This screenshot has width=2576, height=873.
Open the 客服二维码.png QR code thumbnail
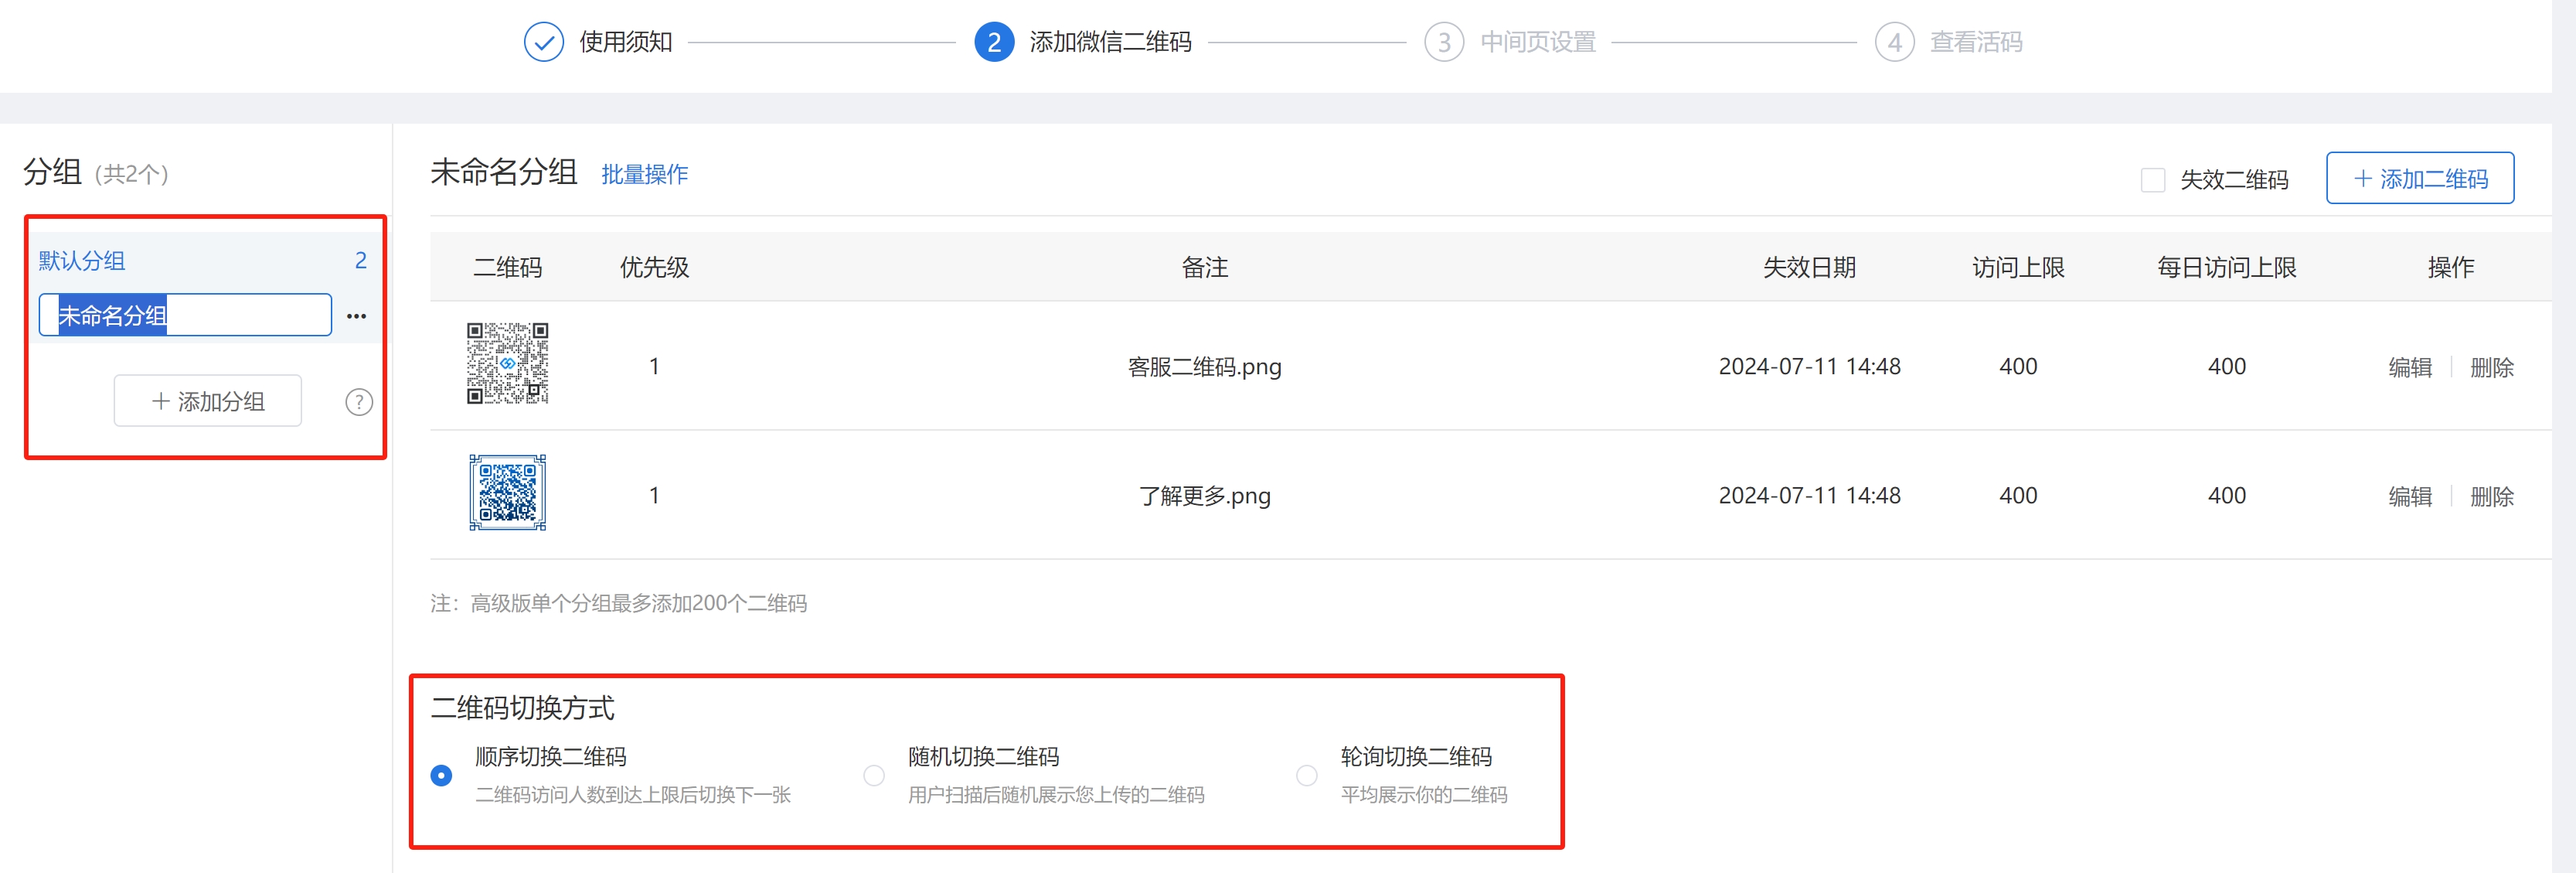508,363
